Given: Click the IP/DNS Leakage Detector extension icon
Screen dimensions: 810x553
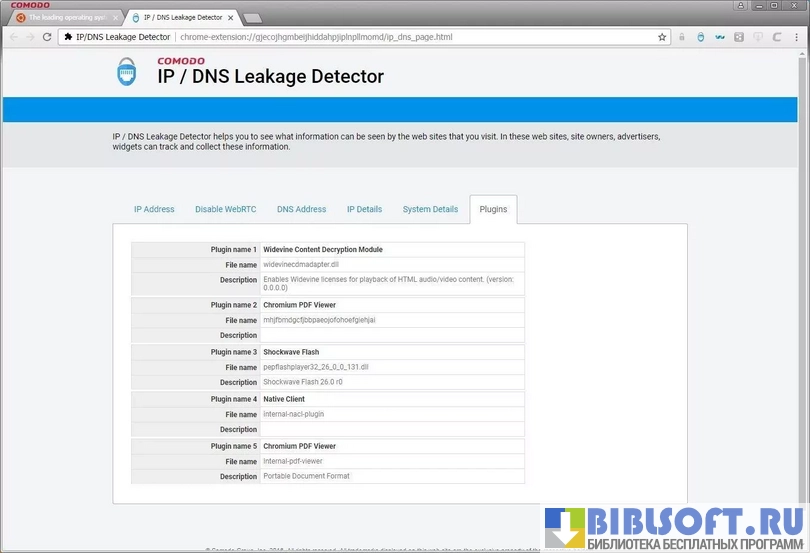Looking at the screenshot, I should (700, 37).
